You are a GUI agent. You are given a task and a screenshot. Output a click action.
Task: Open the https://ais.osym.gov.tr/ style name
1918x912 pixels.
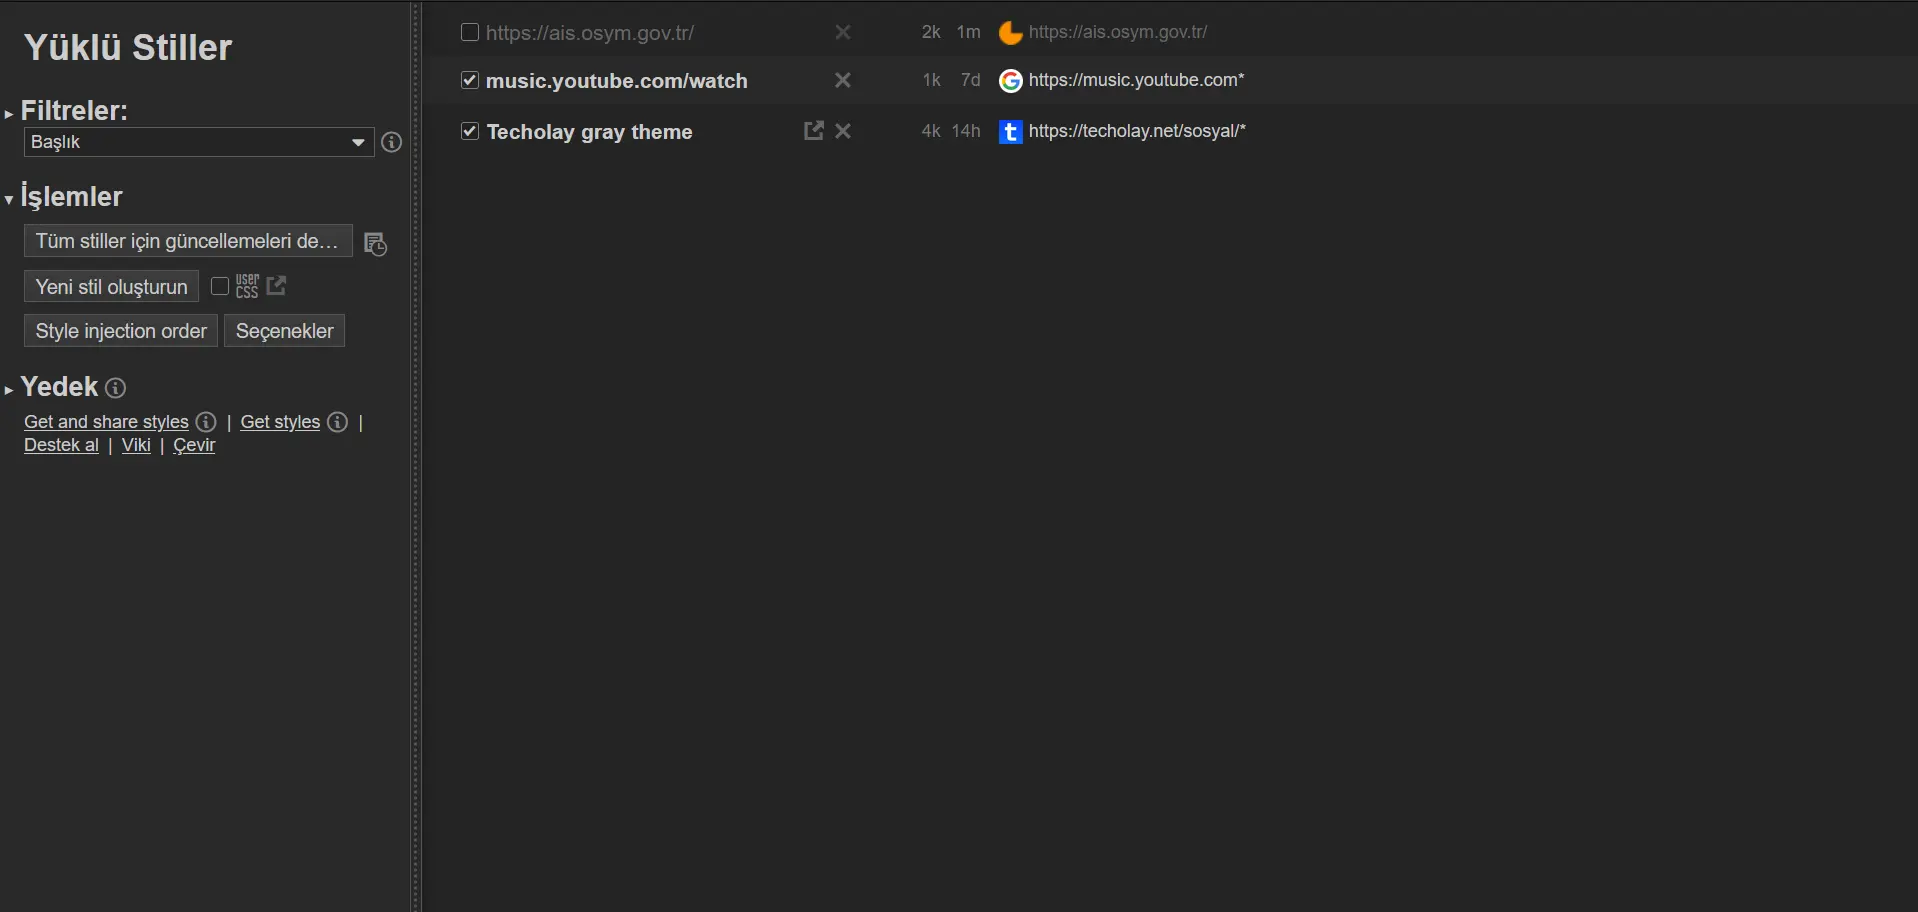[590, 33]
